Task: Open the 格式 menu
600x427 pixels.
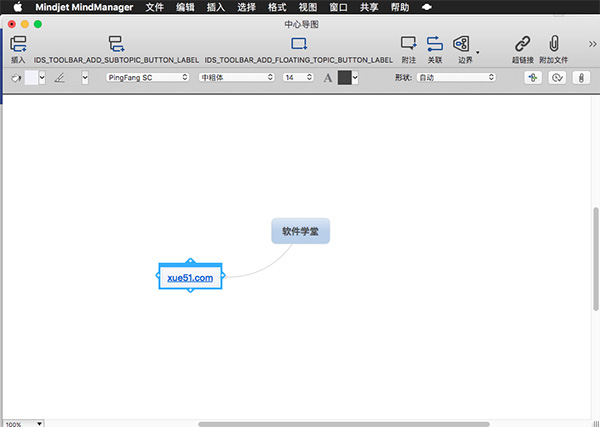Action: coord(277,7)
